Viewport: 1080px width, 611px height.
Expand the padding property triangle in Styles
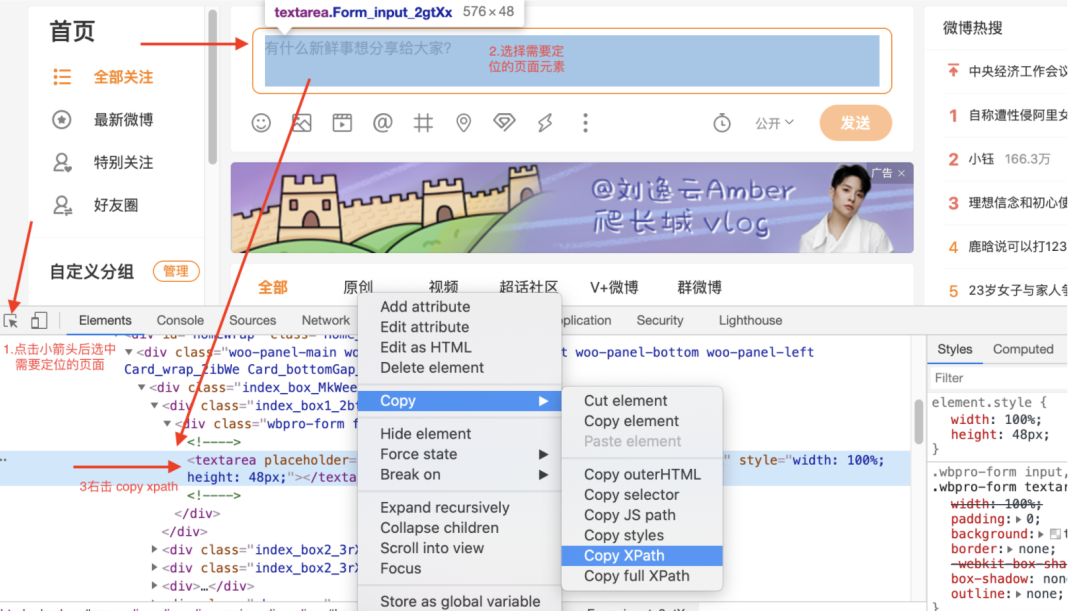click(x=1021, y=519)
